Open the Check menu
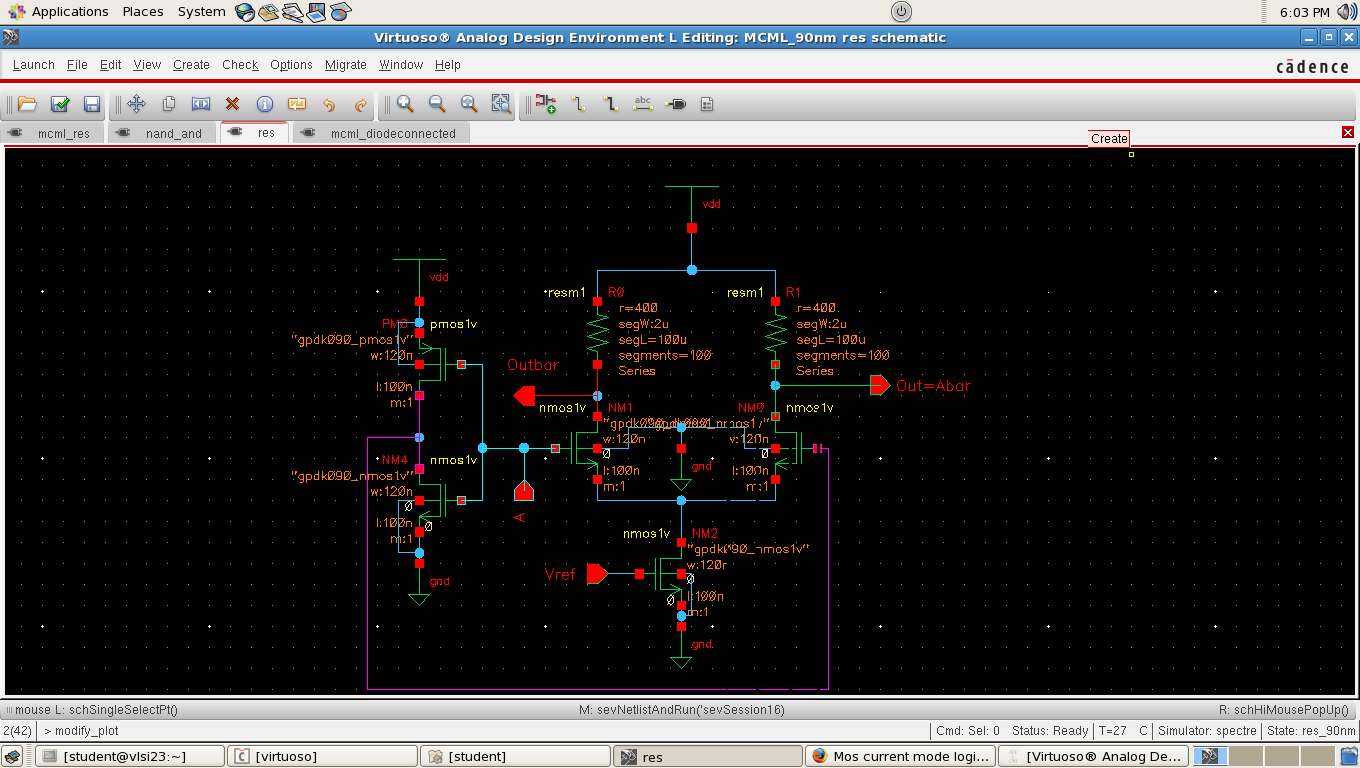This screenshot has width=1360, height=768. (x=240, y=65)
